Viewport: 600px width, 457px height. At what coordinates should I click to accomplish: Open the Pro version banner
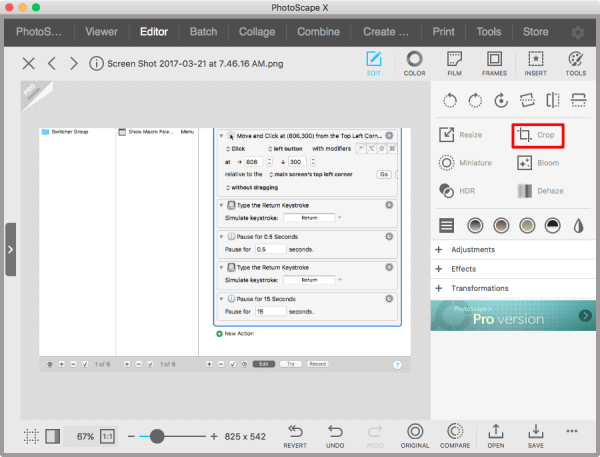[x=513, y=316]
